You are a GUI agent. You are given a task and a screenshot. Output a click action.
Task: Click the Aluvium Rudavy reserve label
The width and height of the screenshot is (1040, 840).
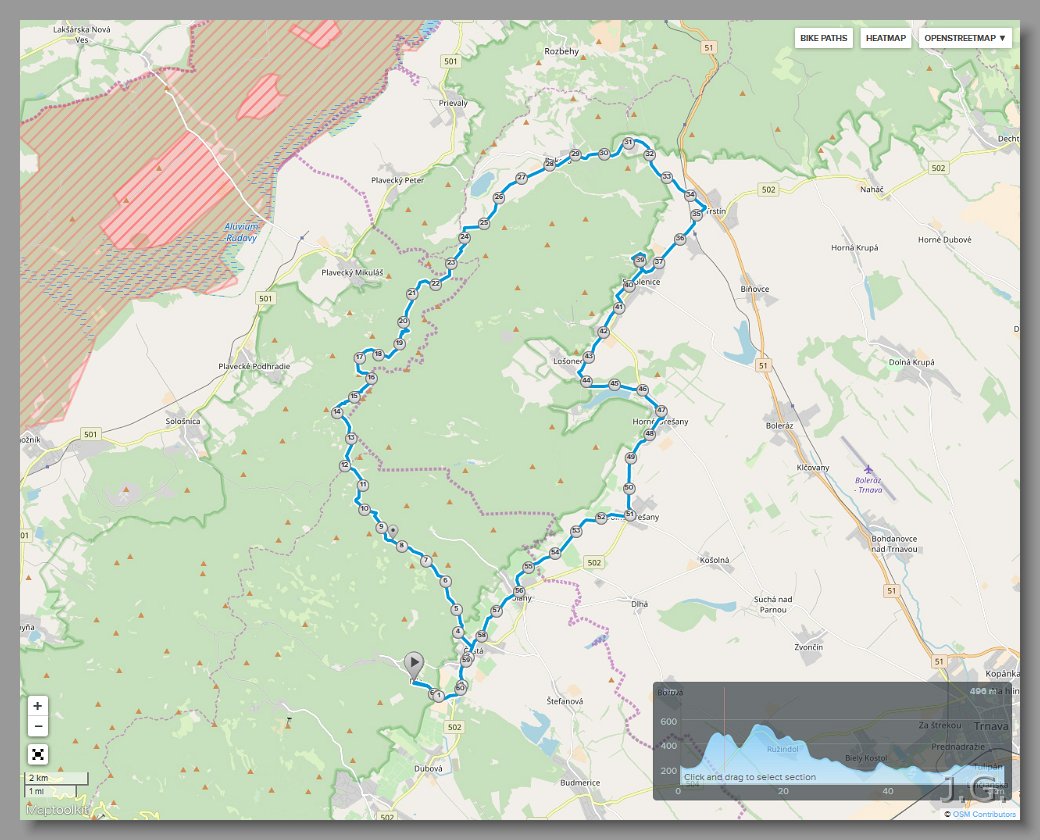click(241, 232)
